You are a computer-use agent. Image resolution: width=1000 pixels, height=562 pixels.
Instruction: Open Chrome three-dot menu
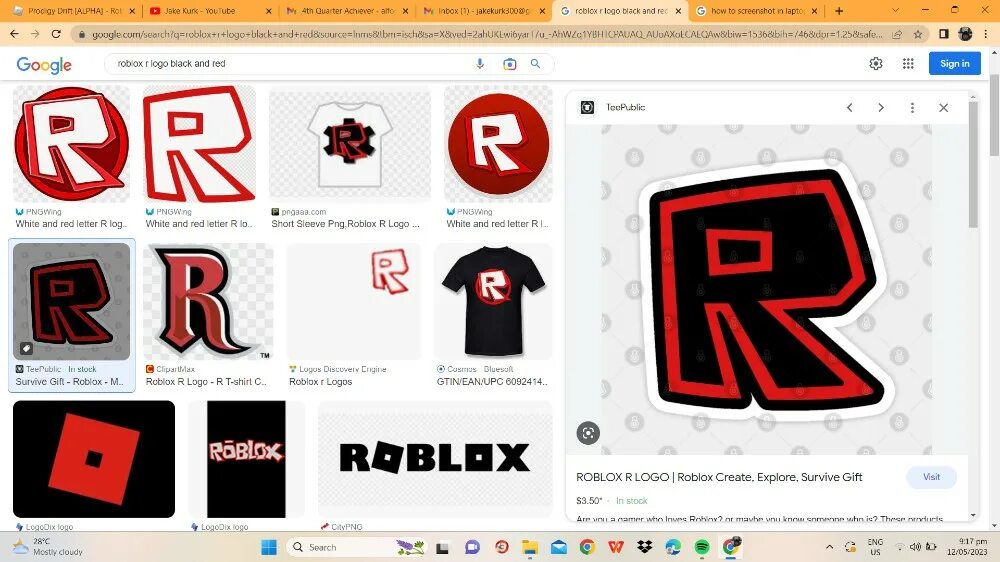[986, 34]
